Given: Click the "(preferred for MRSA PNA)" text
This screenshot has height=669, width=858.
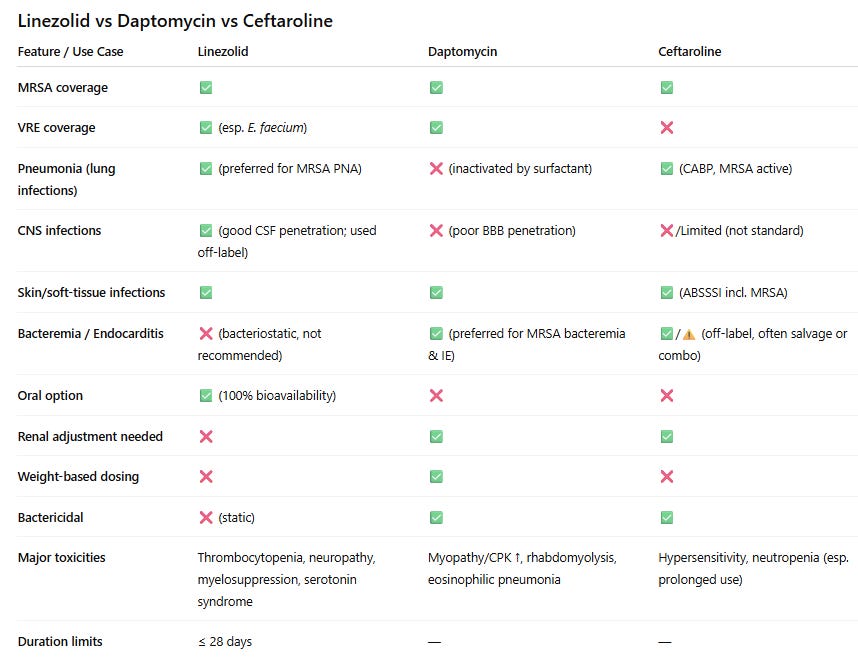Looking at the screenshot, I should pos(290,168).
